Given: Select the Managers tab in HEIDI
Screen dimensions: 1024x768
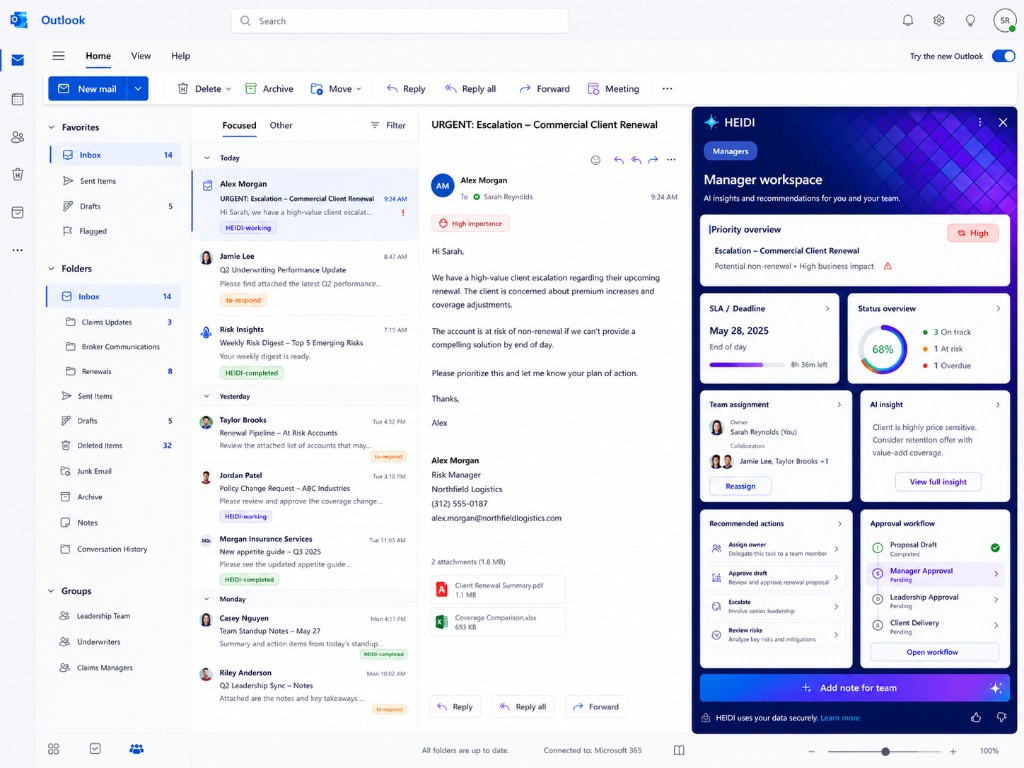Looking at the screenshot, I should 730,151.
